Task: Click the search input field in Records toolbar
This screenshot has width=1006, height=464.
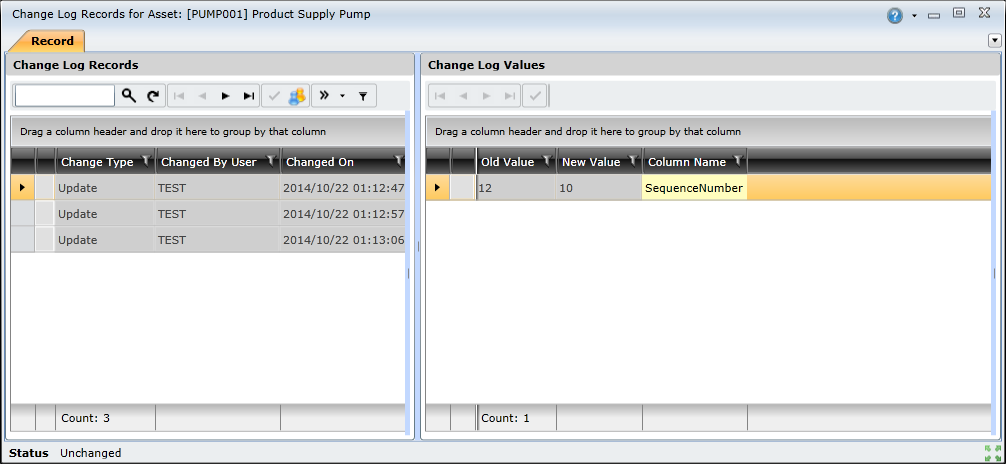Action: (x=65, y=96)
